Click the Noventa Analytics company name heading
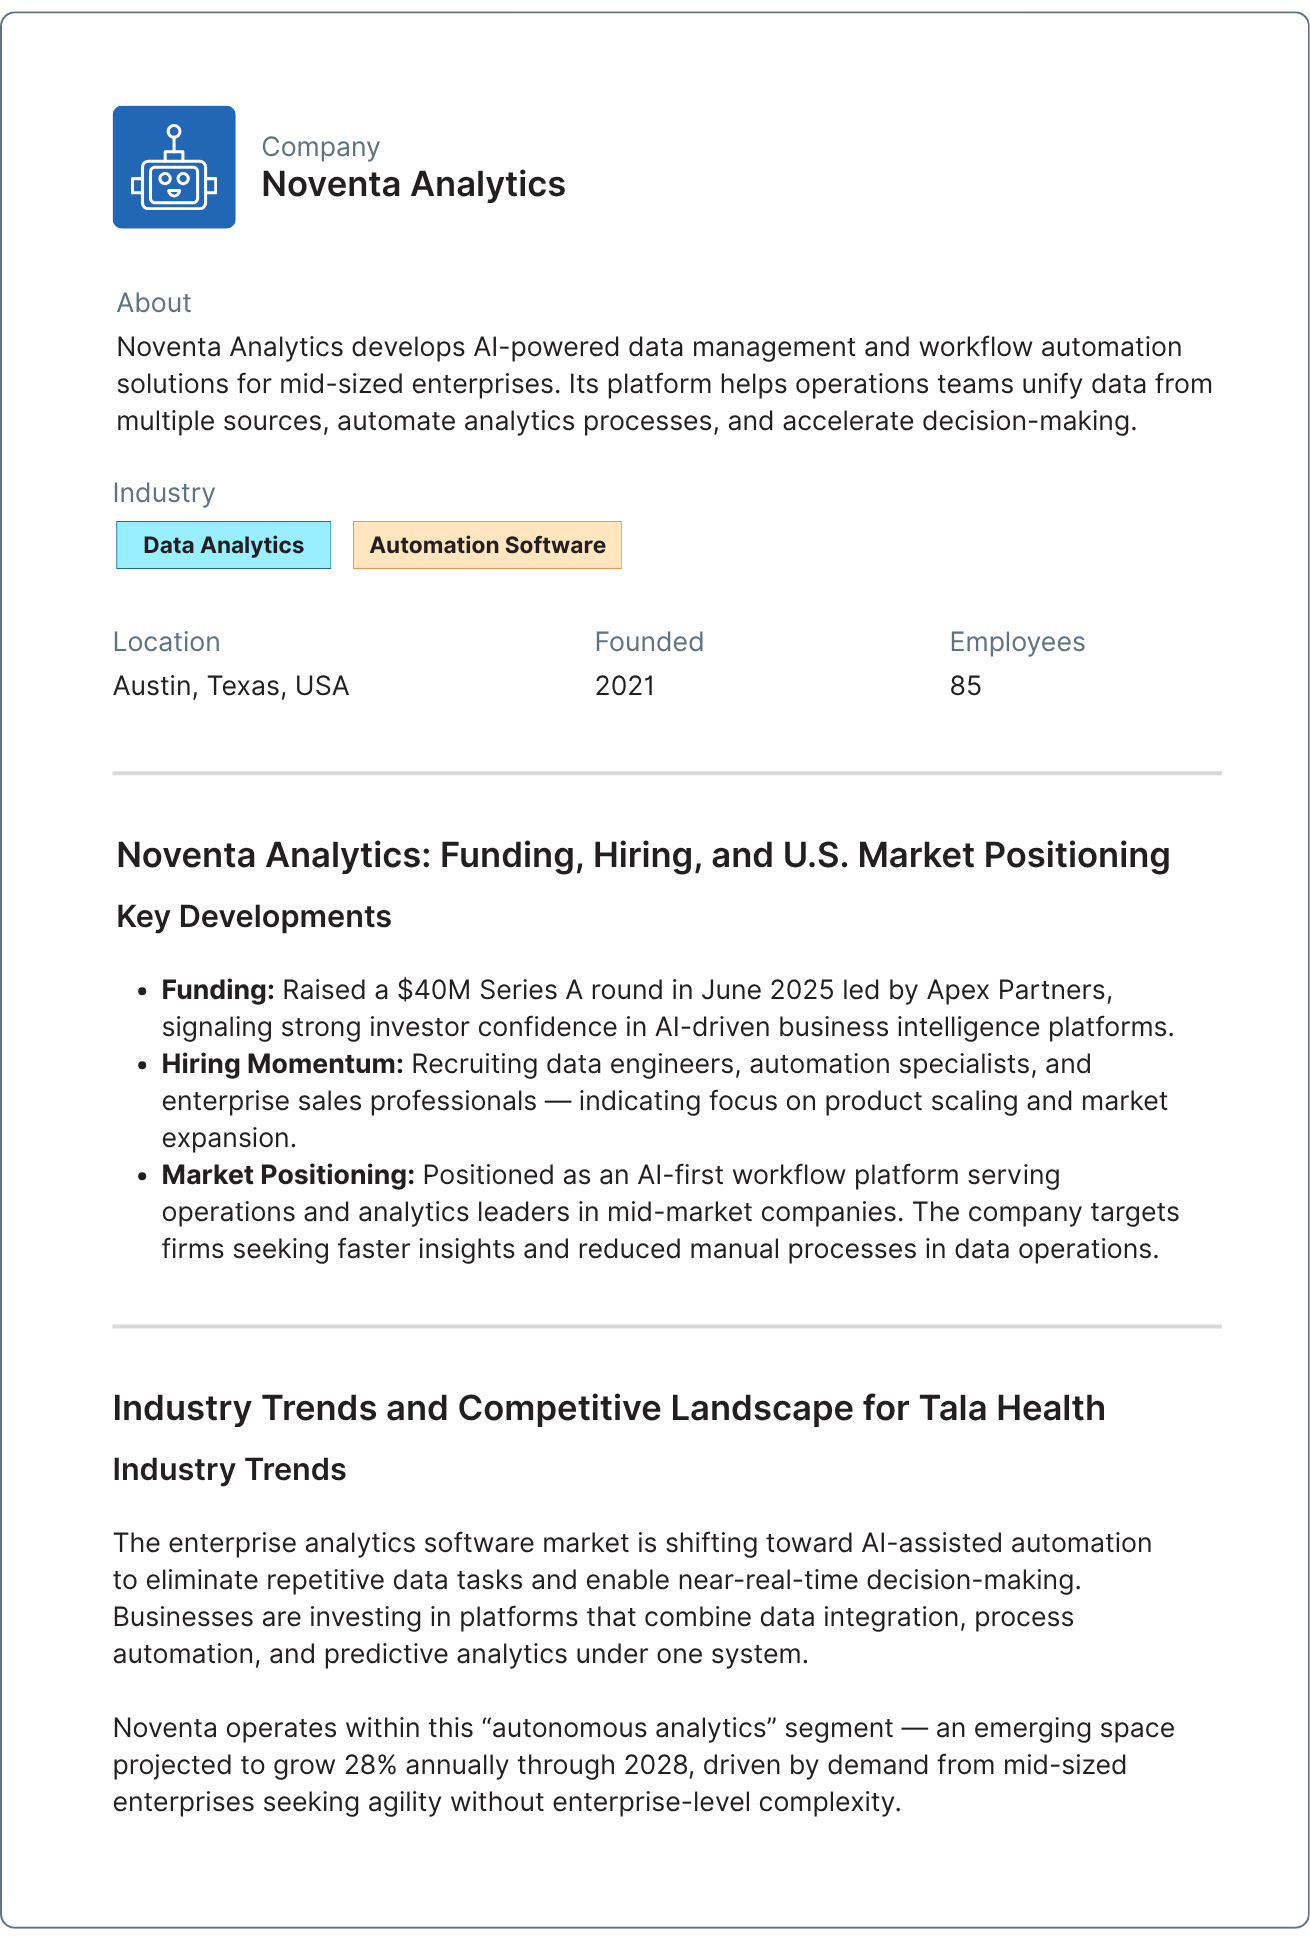Viewport: 1310px width, 1940px height. tap(413, 184)
